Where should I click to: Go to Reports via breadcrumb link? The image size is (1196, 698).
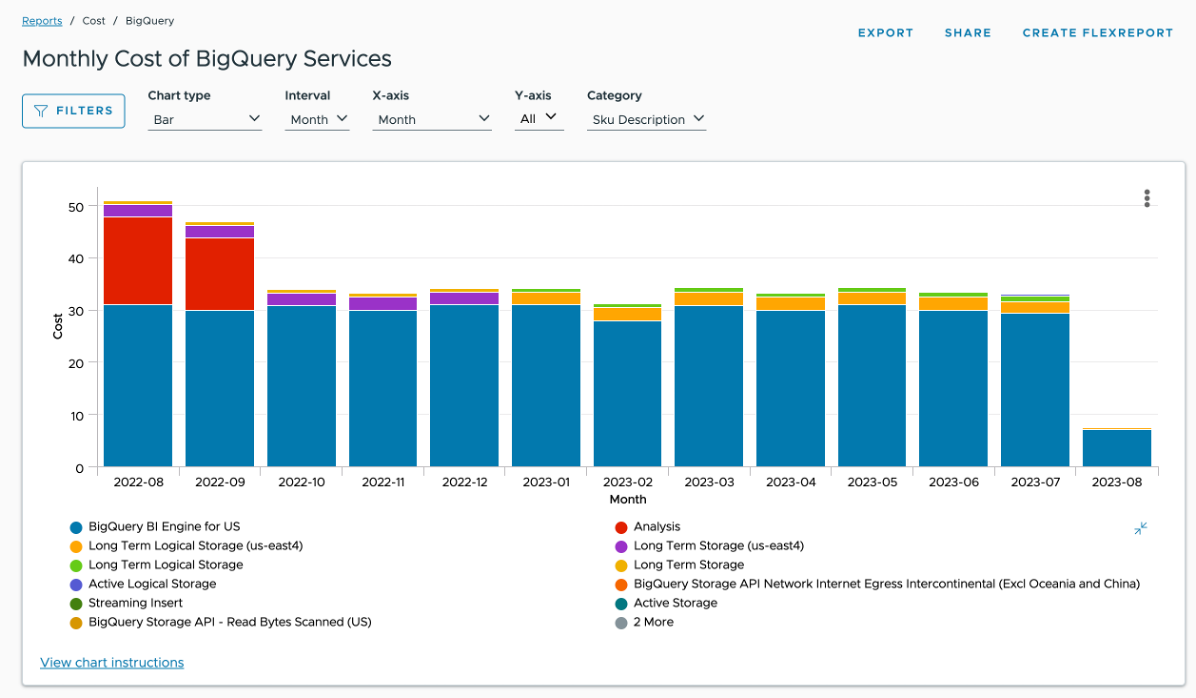[x=42, y=21]
